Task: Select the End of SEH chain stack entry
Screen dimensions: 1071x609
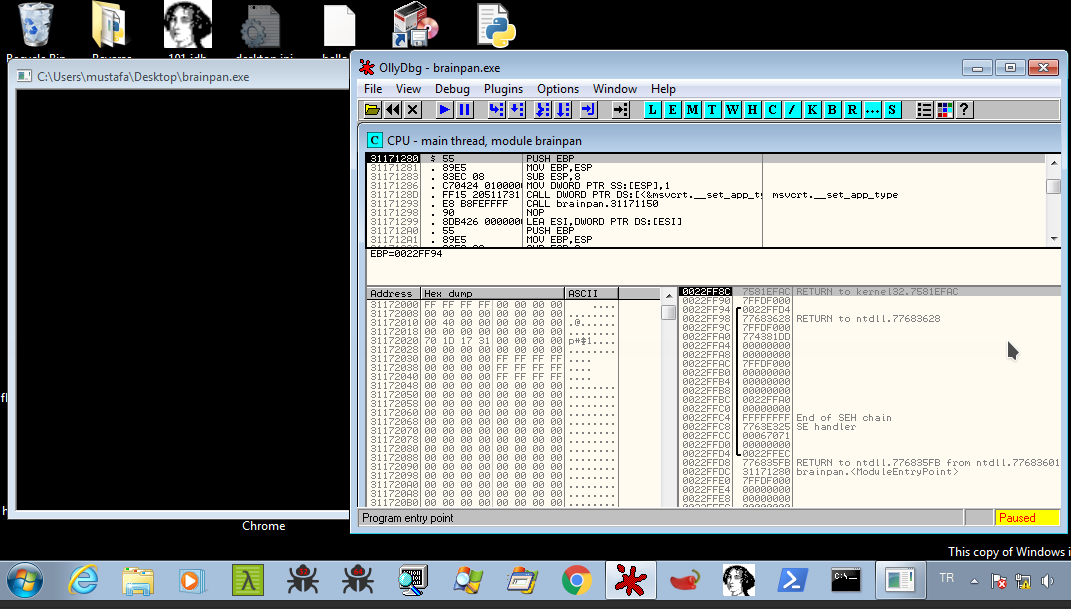Action: coord(844,418)
